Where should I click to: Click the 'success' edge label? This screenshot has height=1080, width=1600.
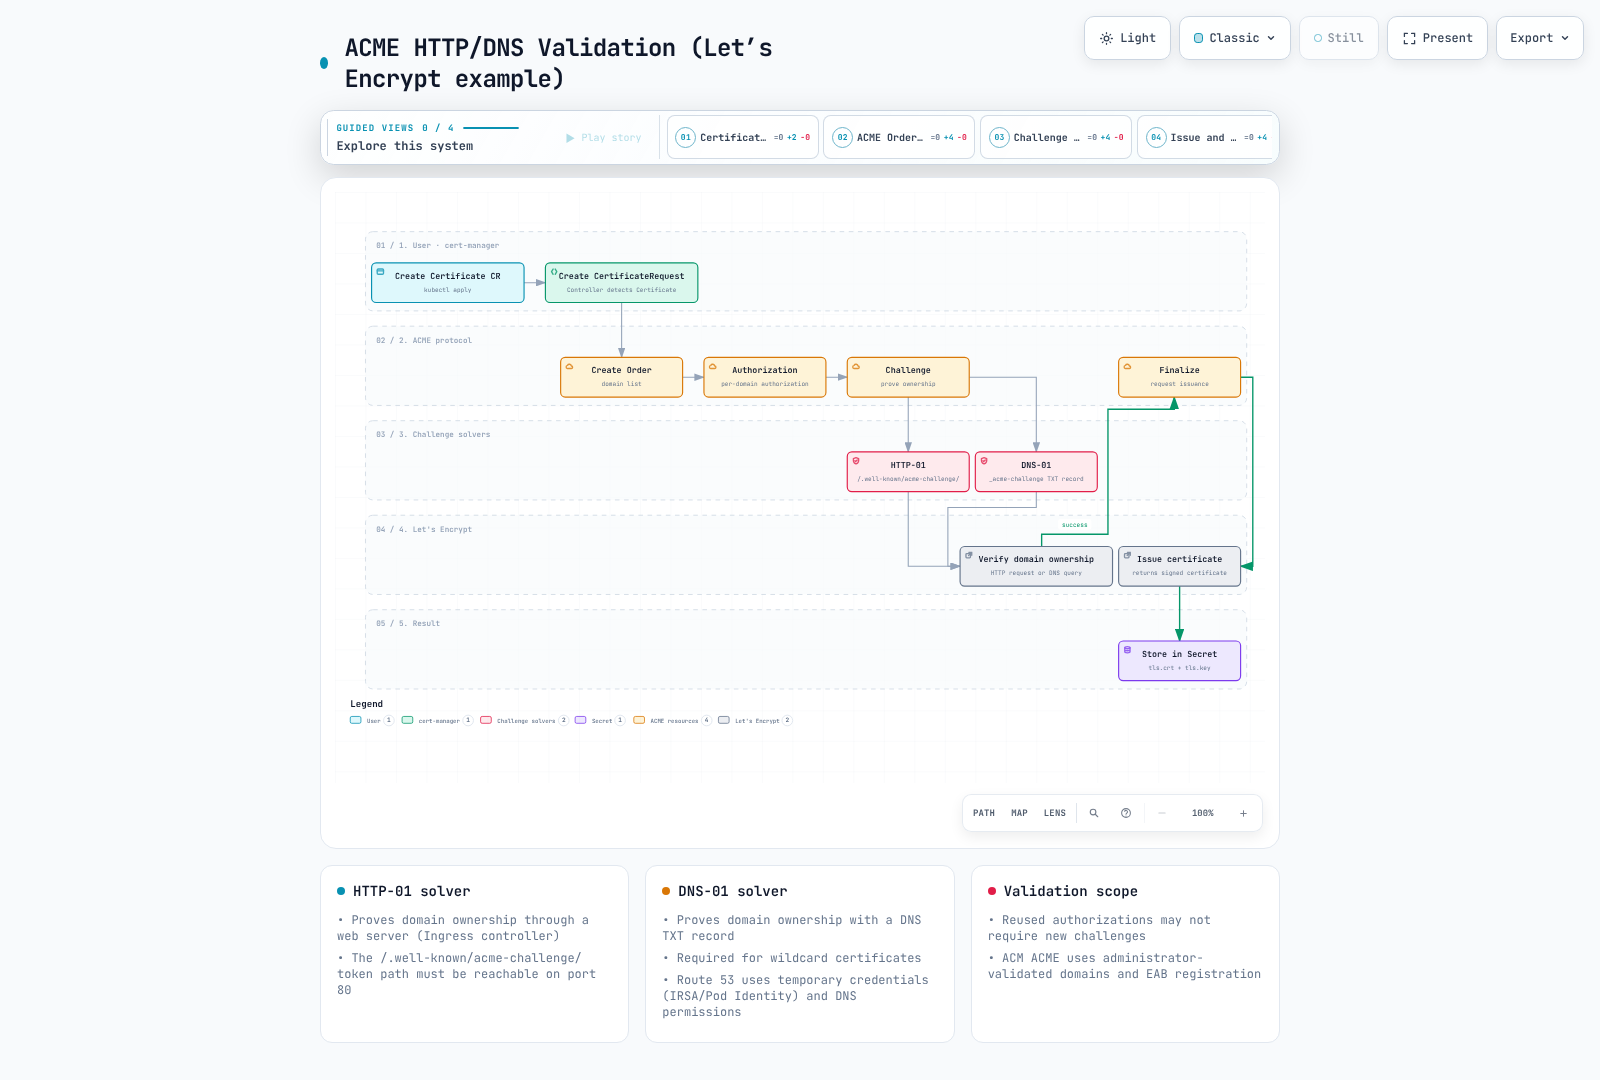1075,525
